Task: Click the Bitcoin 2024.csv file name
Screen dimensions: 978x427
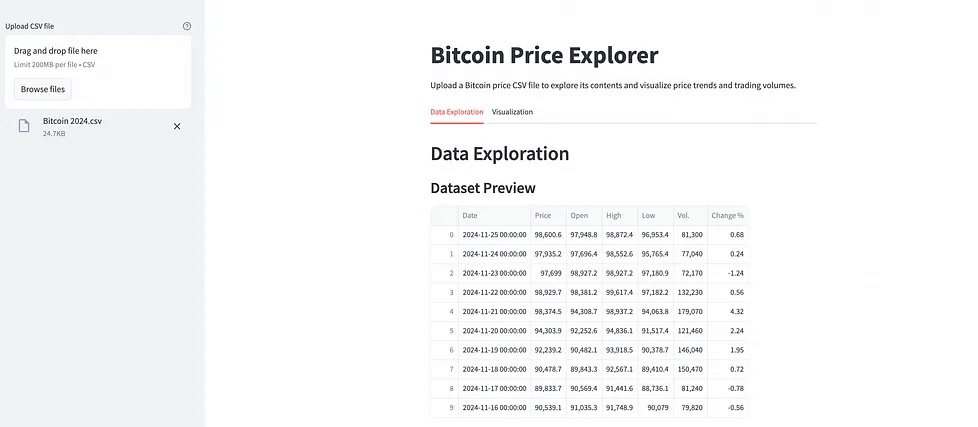Action: (x=72, y=121)
